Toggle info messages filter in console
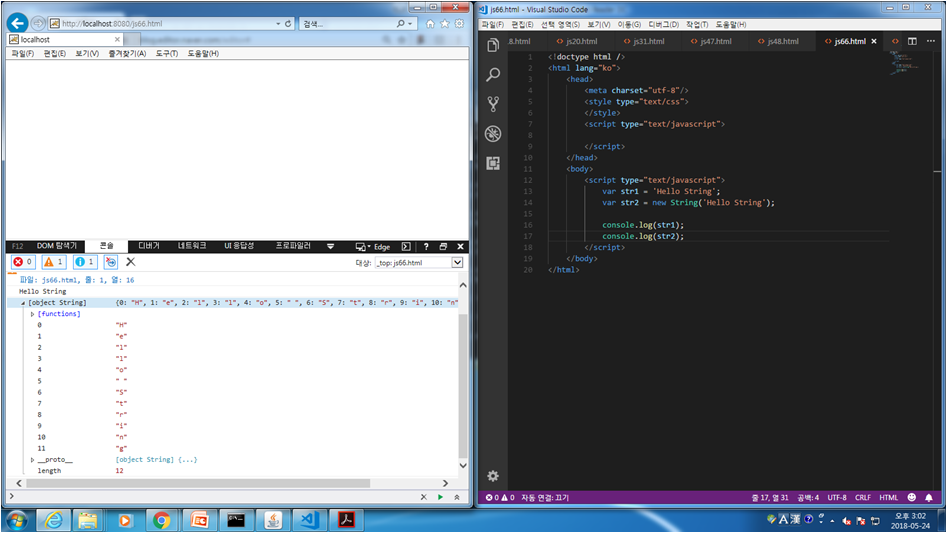The height and width of the screenshot is (533, 947). coord(85,262)
